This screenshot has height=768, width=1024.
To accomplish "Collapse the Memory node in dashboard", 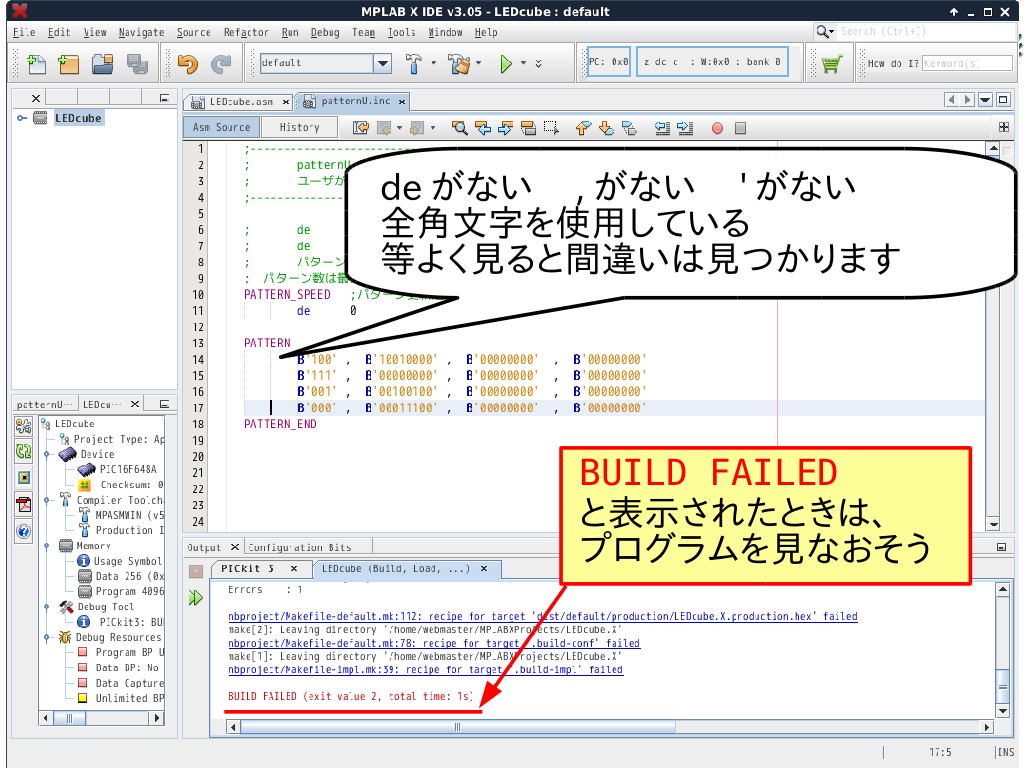I will point(46,545).
